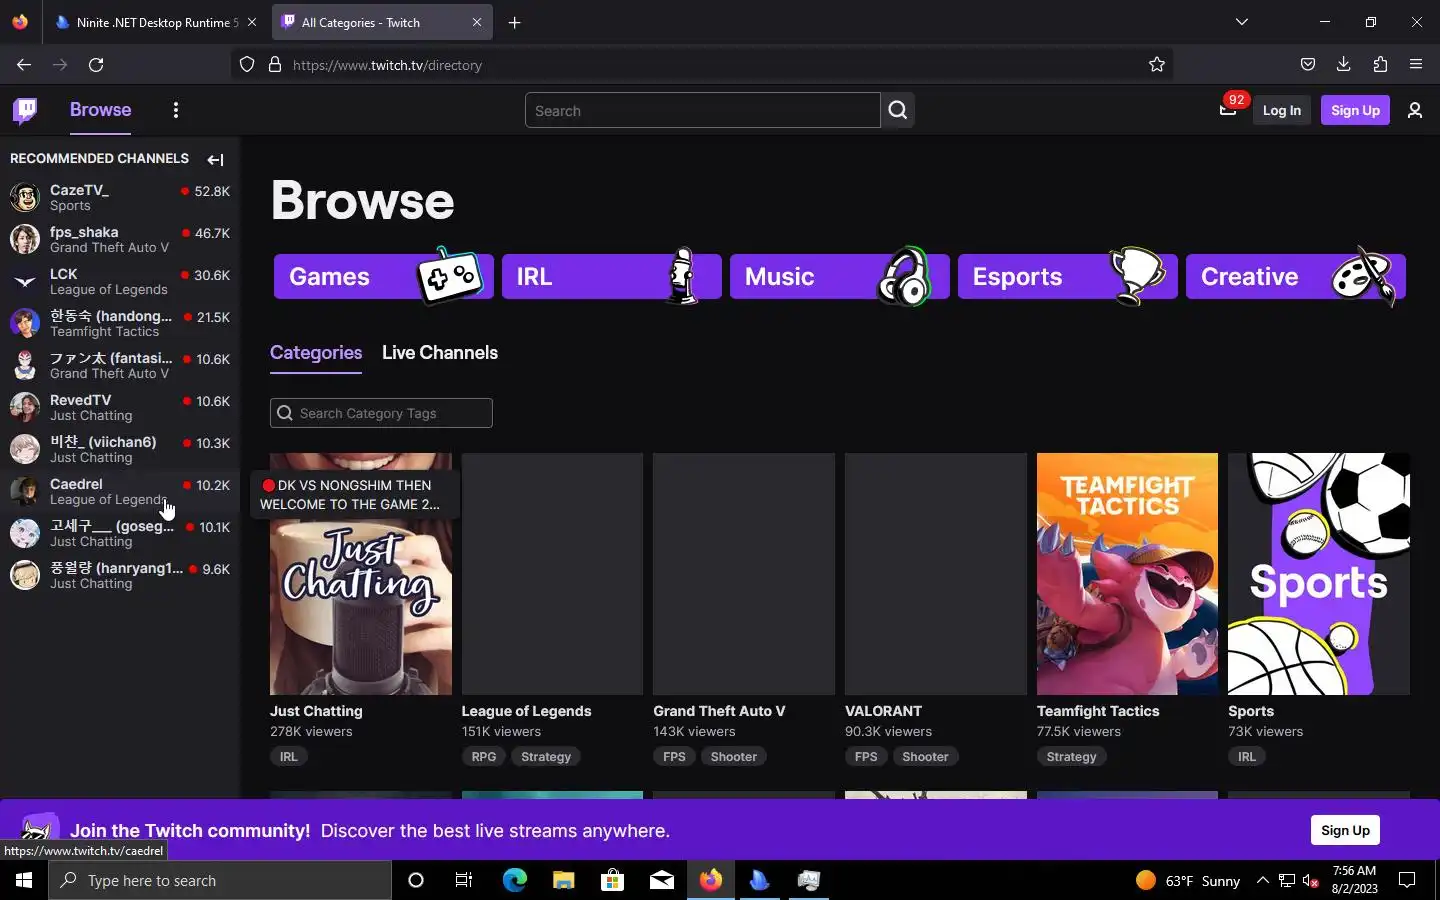
Task: Show site security lock information
Action: 274,65
